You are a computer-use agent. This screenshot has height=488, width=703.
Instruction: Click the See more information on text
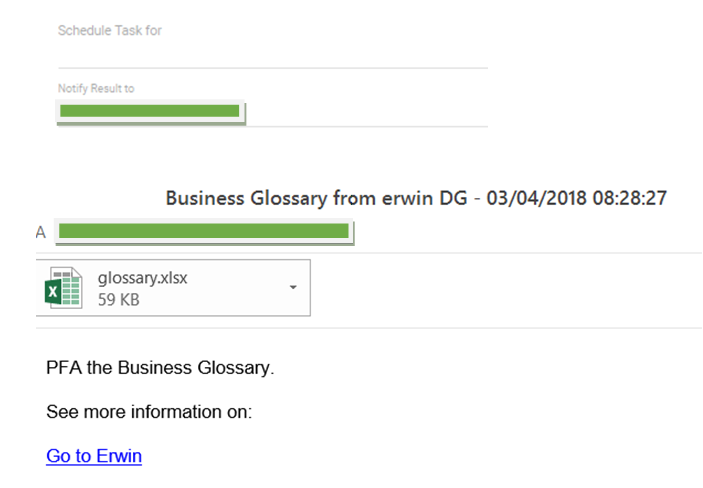pyautogui.click(x=149, y=411)
